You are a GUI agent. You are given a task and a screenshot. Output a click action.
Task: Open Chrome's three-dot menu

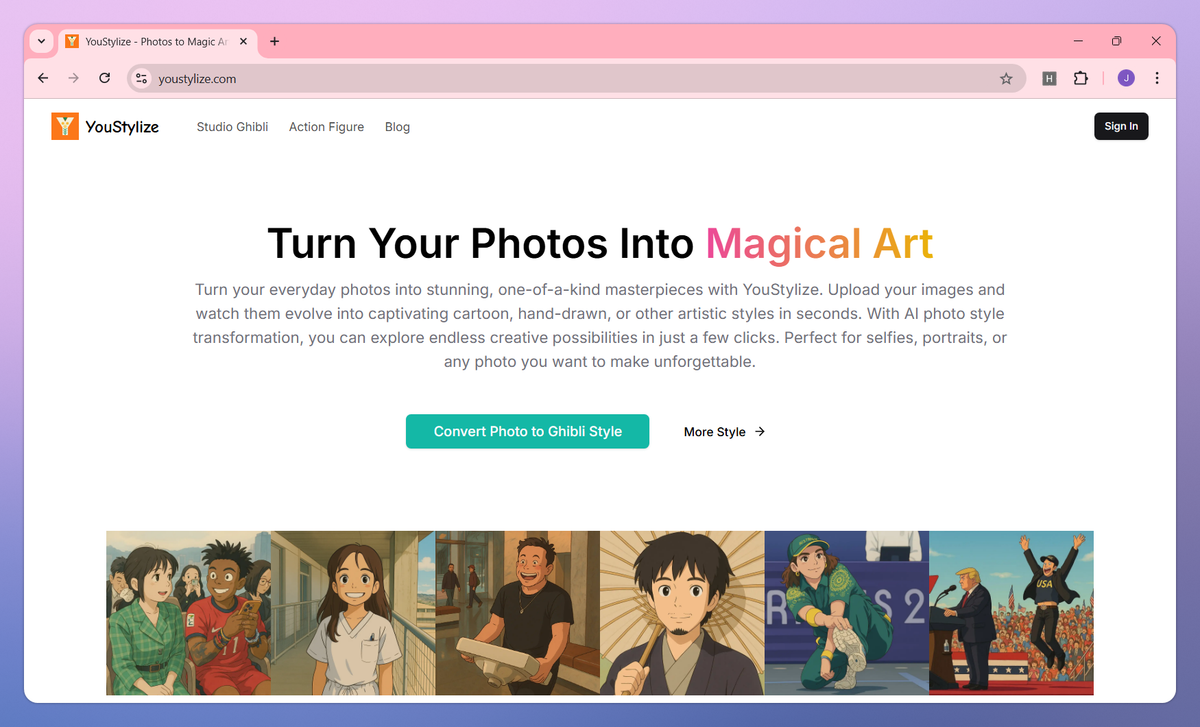tap(1157, 78)
